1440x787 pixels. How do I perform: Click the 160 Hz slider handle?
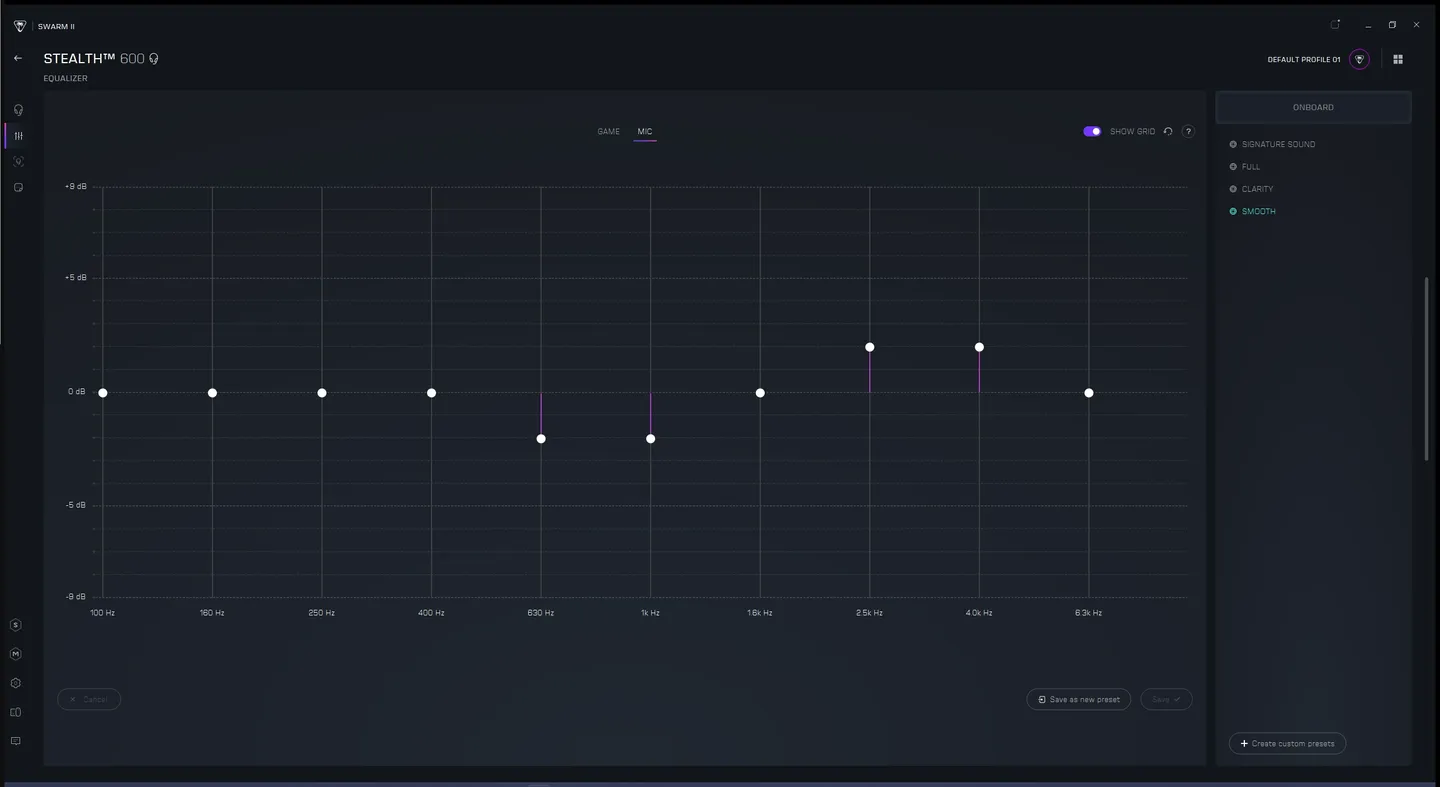coord(212,393)
